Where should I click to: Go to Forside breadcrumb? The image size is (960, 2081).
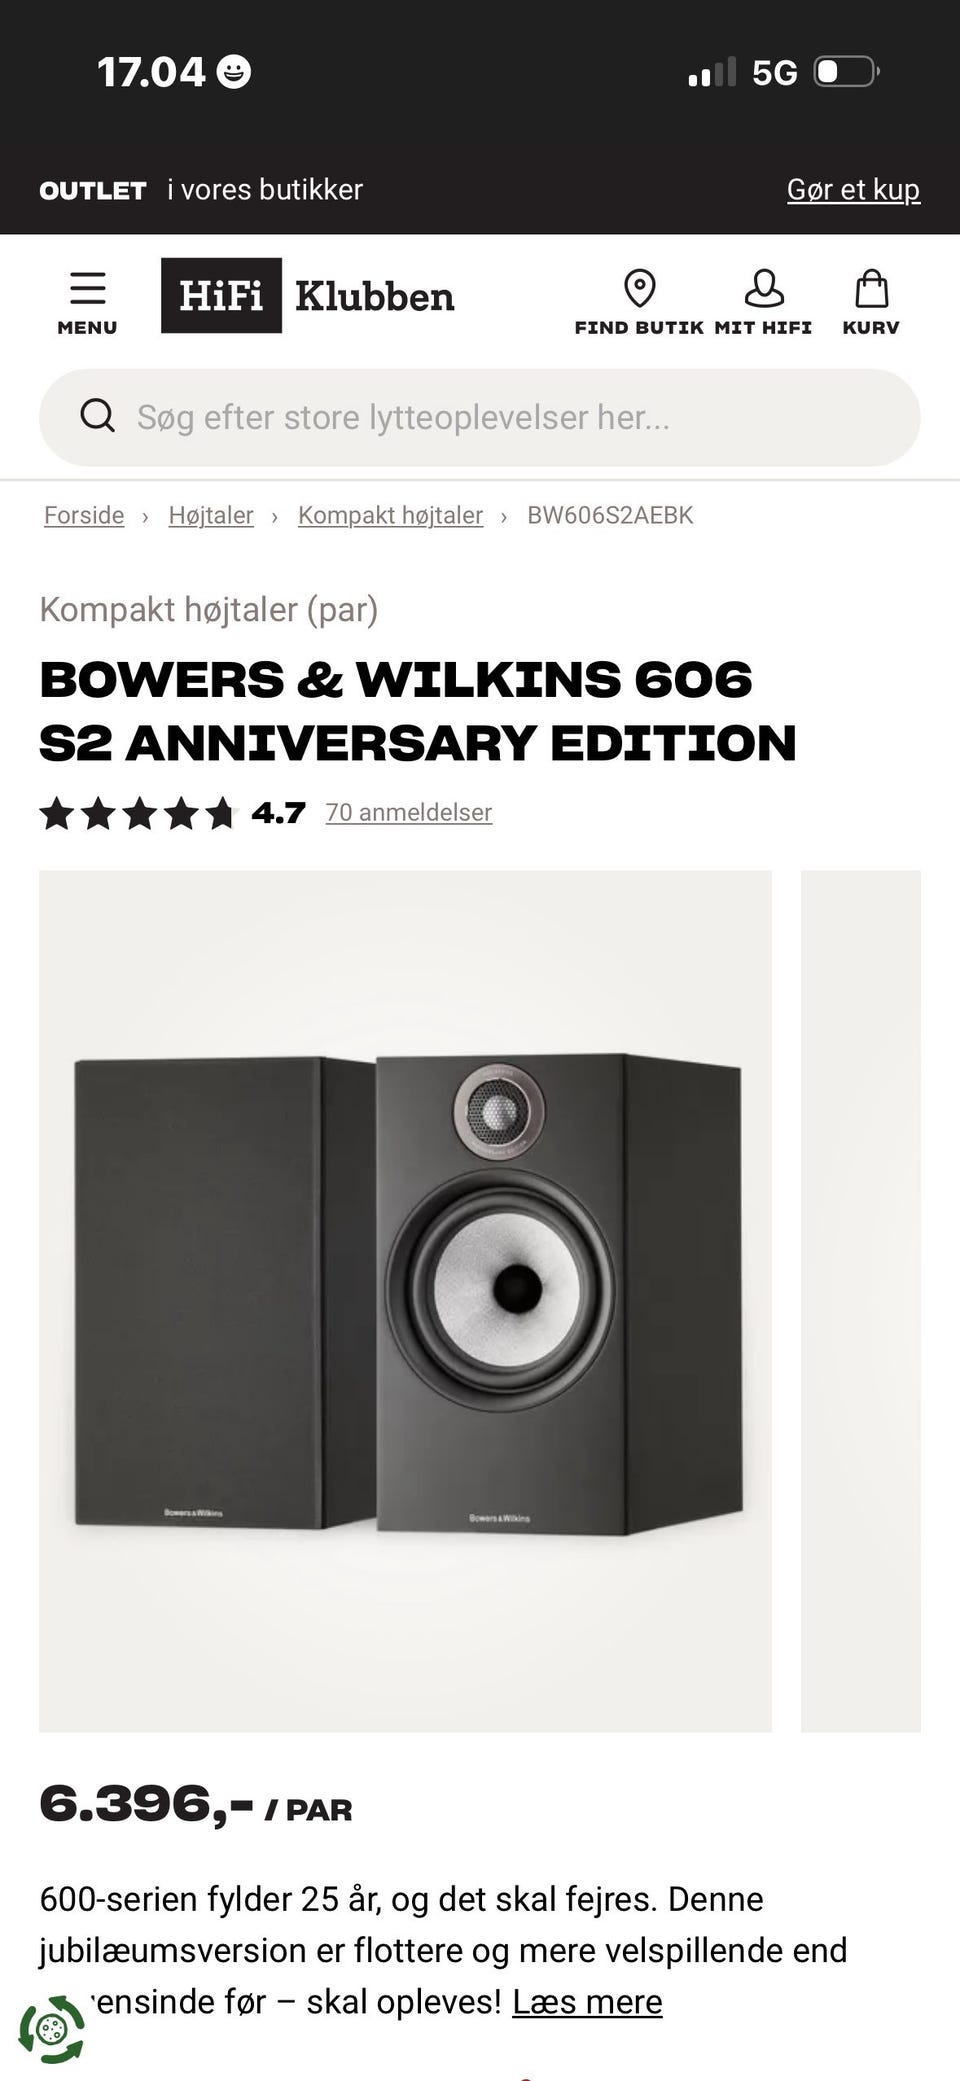coord(84,515)
